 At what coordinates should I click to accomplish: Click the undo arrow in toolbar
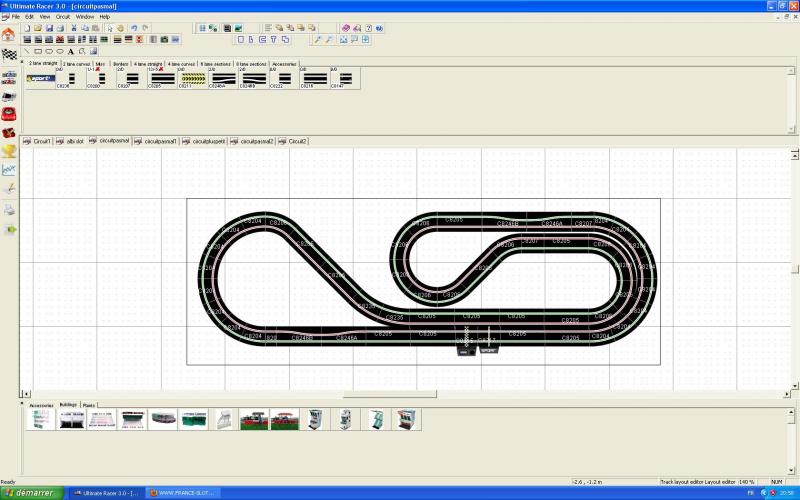134,28
